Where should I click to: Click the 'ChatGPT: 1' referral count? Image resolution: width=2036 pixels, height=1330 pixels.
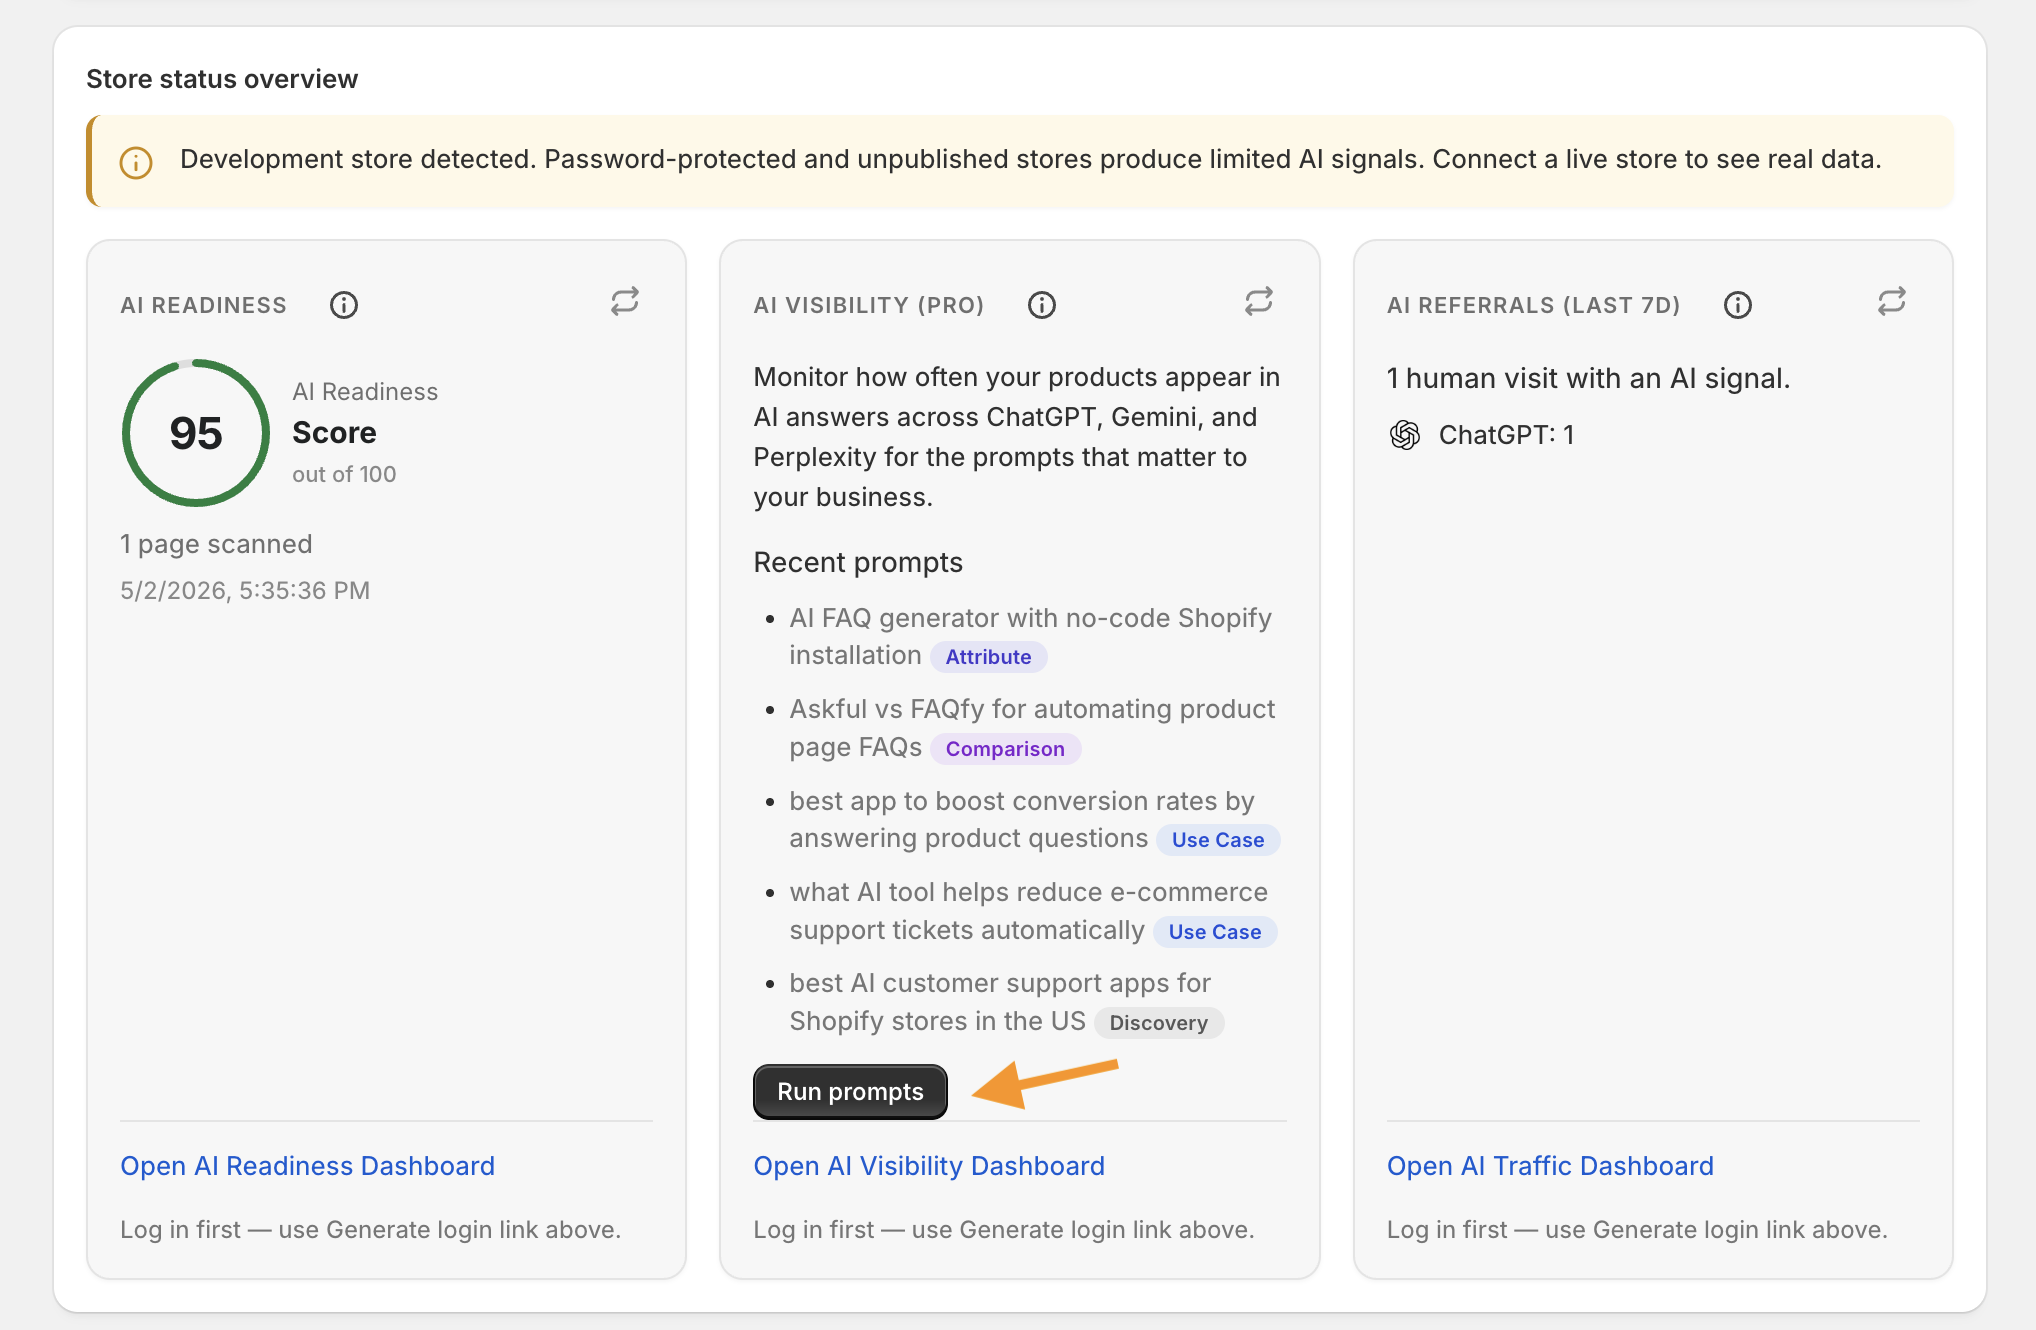click(x=1506, y=435)
